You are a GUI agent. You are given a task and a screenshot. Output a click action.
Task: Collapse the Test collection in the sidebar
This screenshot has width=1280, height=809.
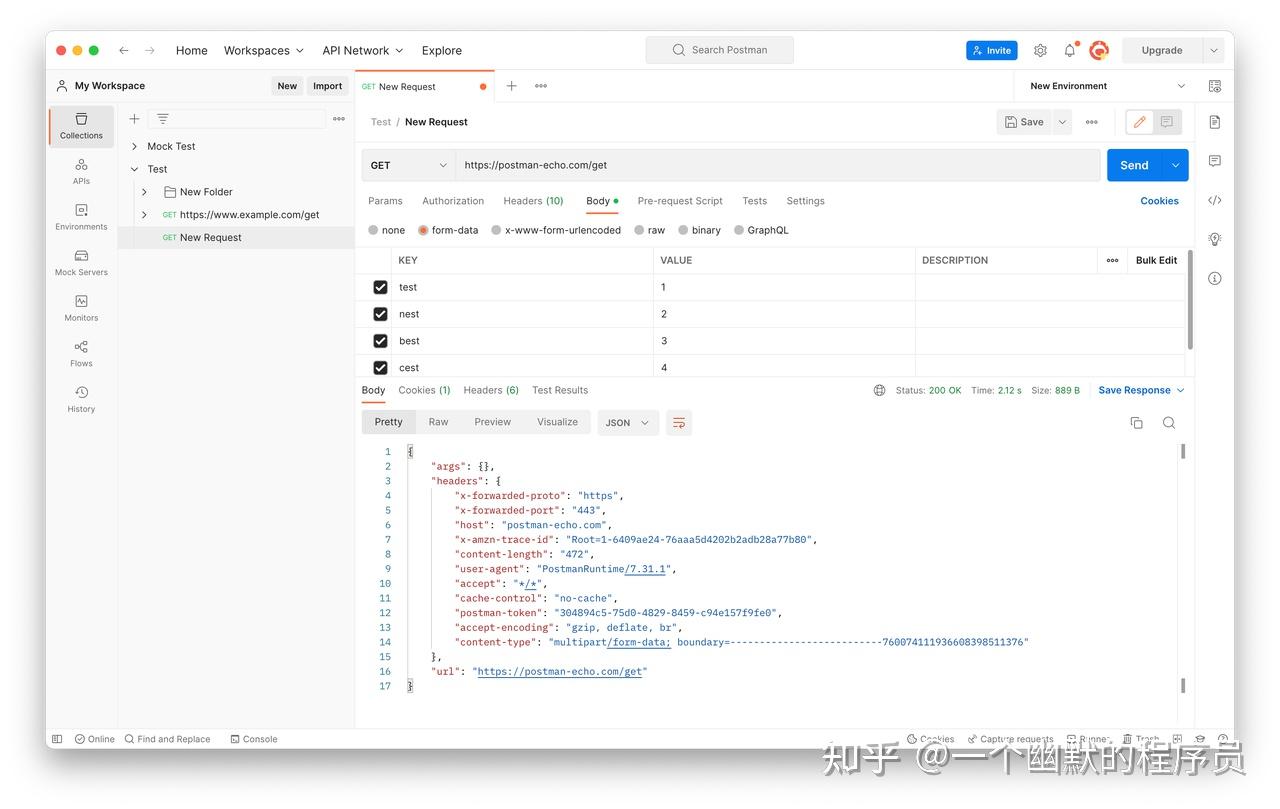tap(133, 168)
